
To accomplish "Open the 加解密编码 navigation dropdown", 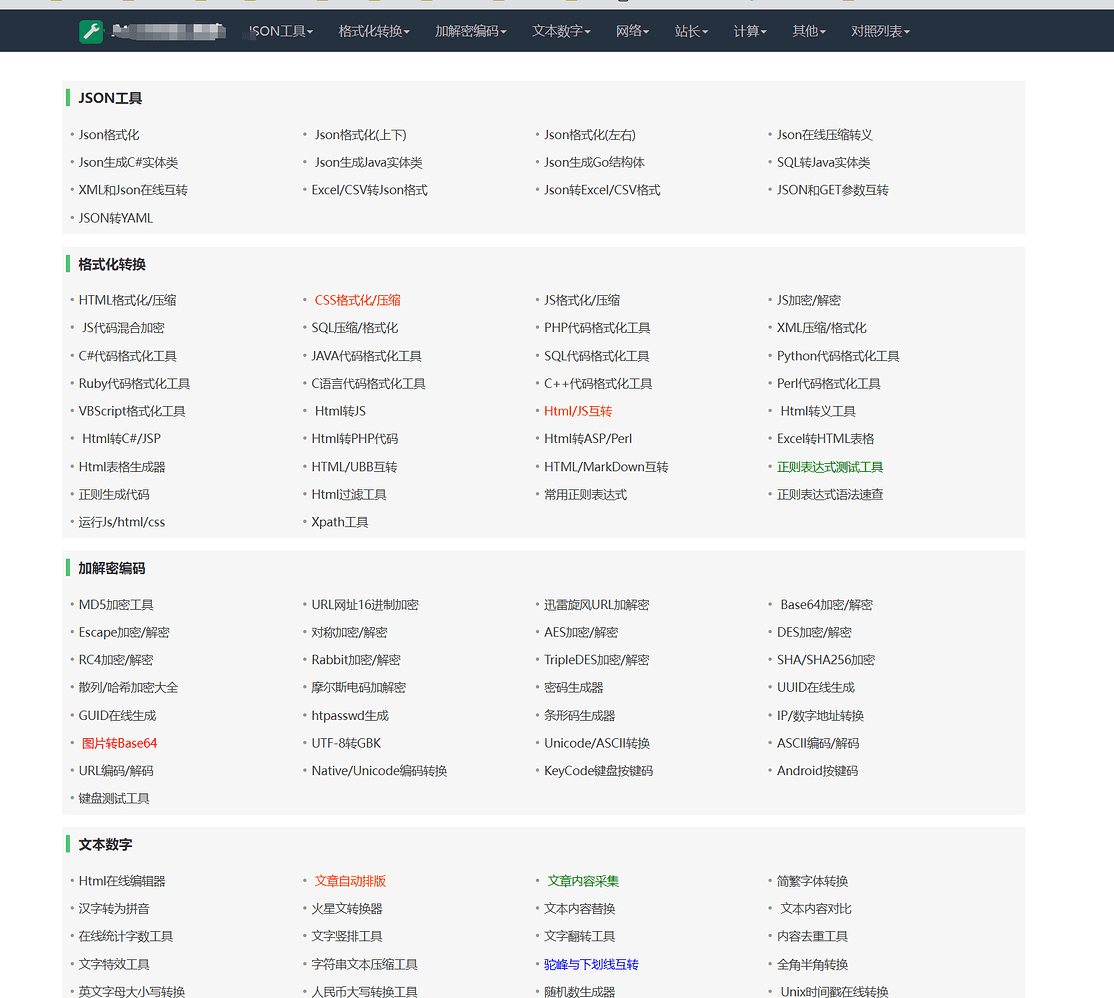I will [x=470, y=32].
